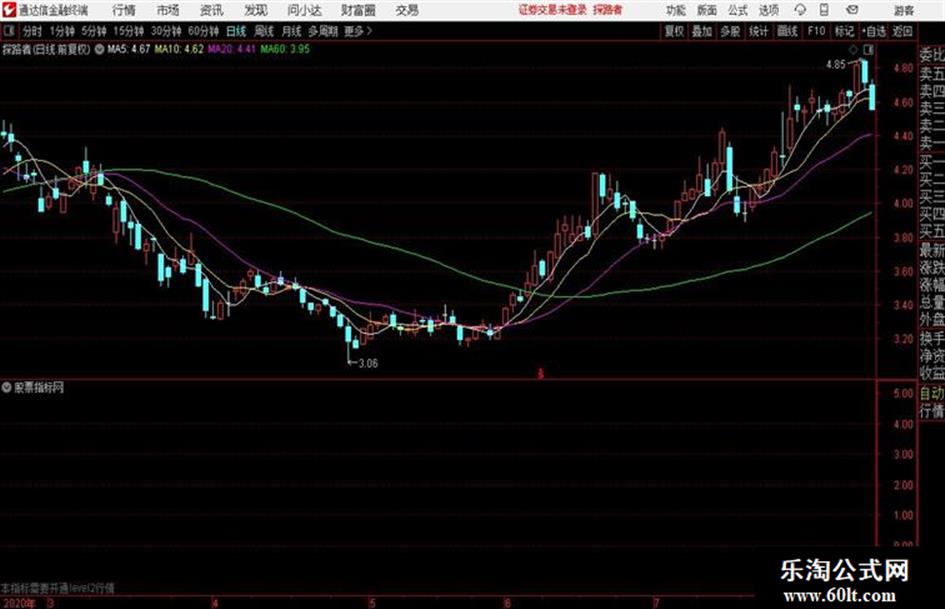The width and height of the screenshot is (945, 609).
Task: Click the 4.85 high price marker
Action: tap(836, 65)
